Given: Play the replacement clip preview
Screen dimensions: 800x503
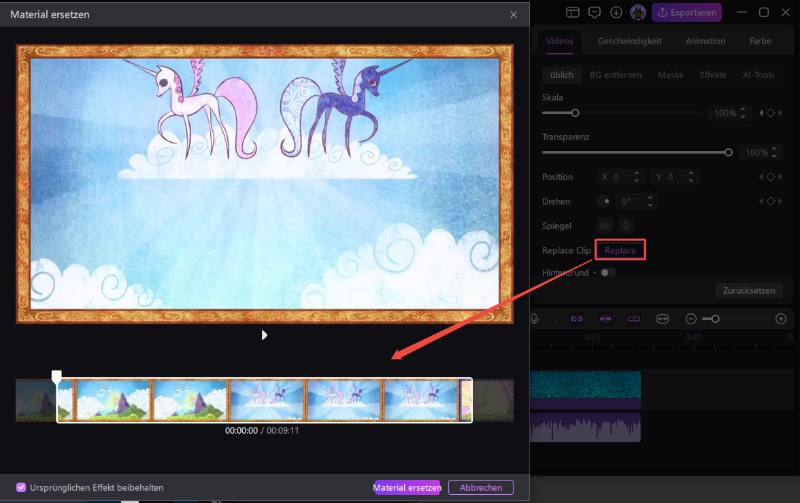Looking at the screenshot, I should pos(264,335).
